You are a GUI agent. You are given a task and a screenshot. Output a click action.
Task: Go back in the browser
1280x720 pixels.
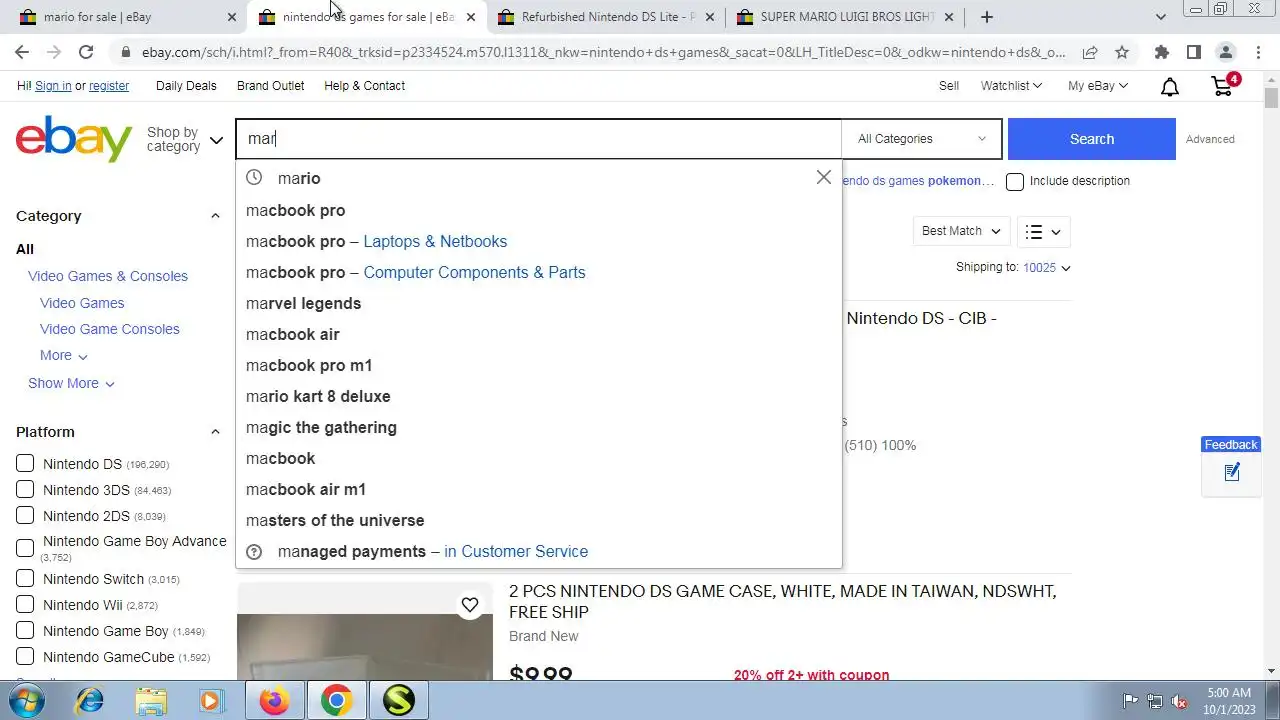(x=22, y=52)
